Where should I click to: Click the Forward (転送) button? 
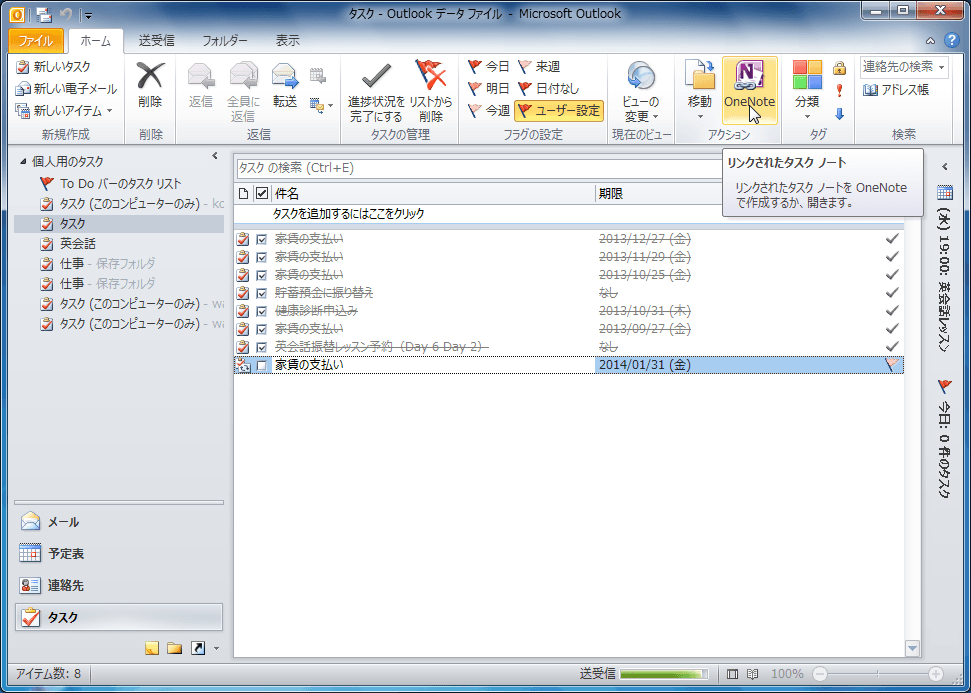coord(285,86)
